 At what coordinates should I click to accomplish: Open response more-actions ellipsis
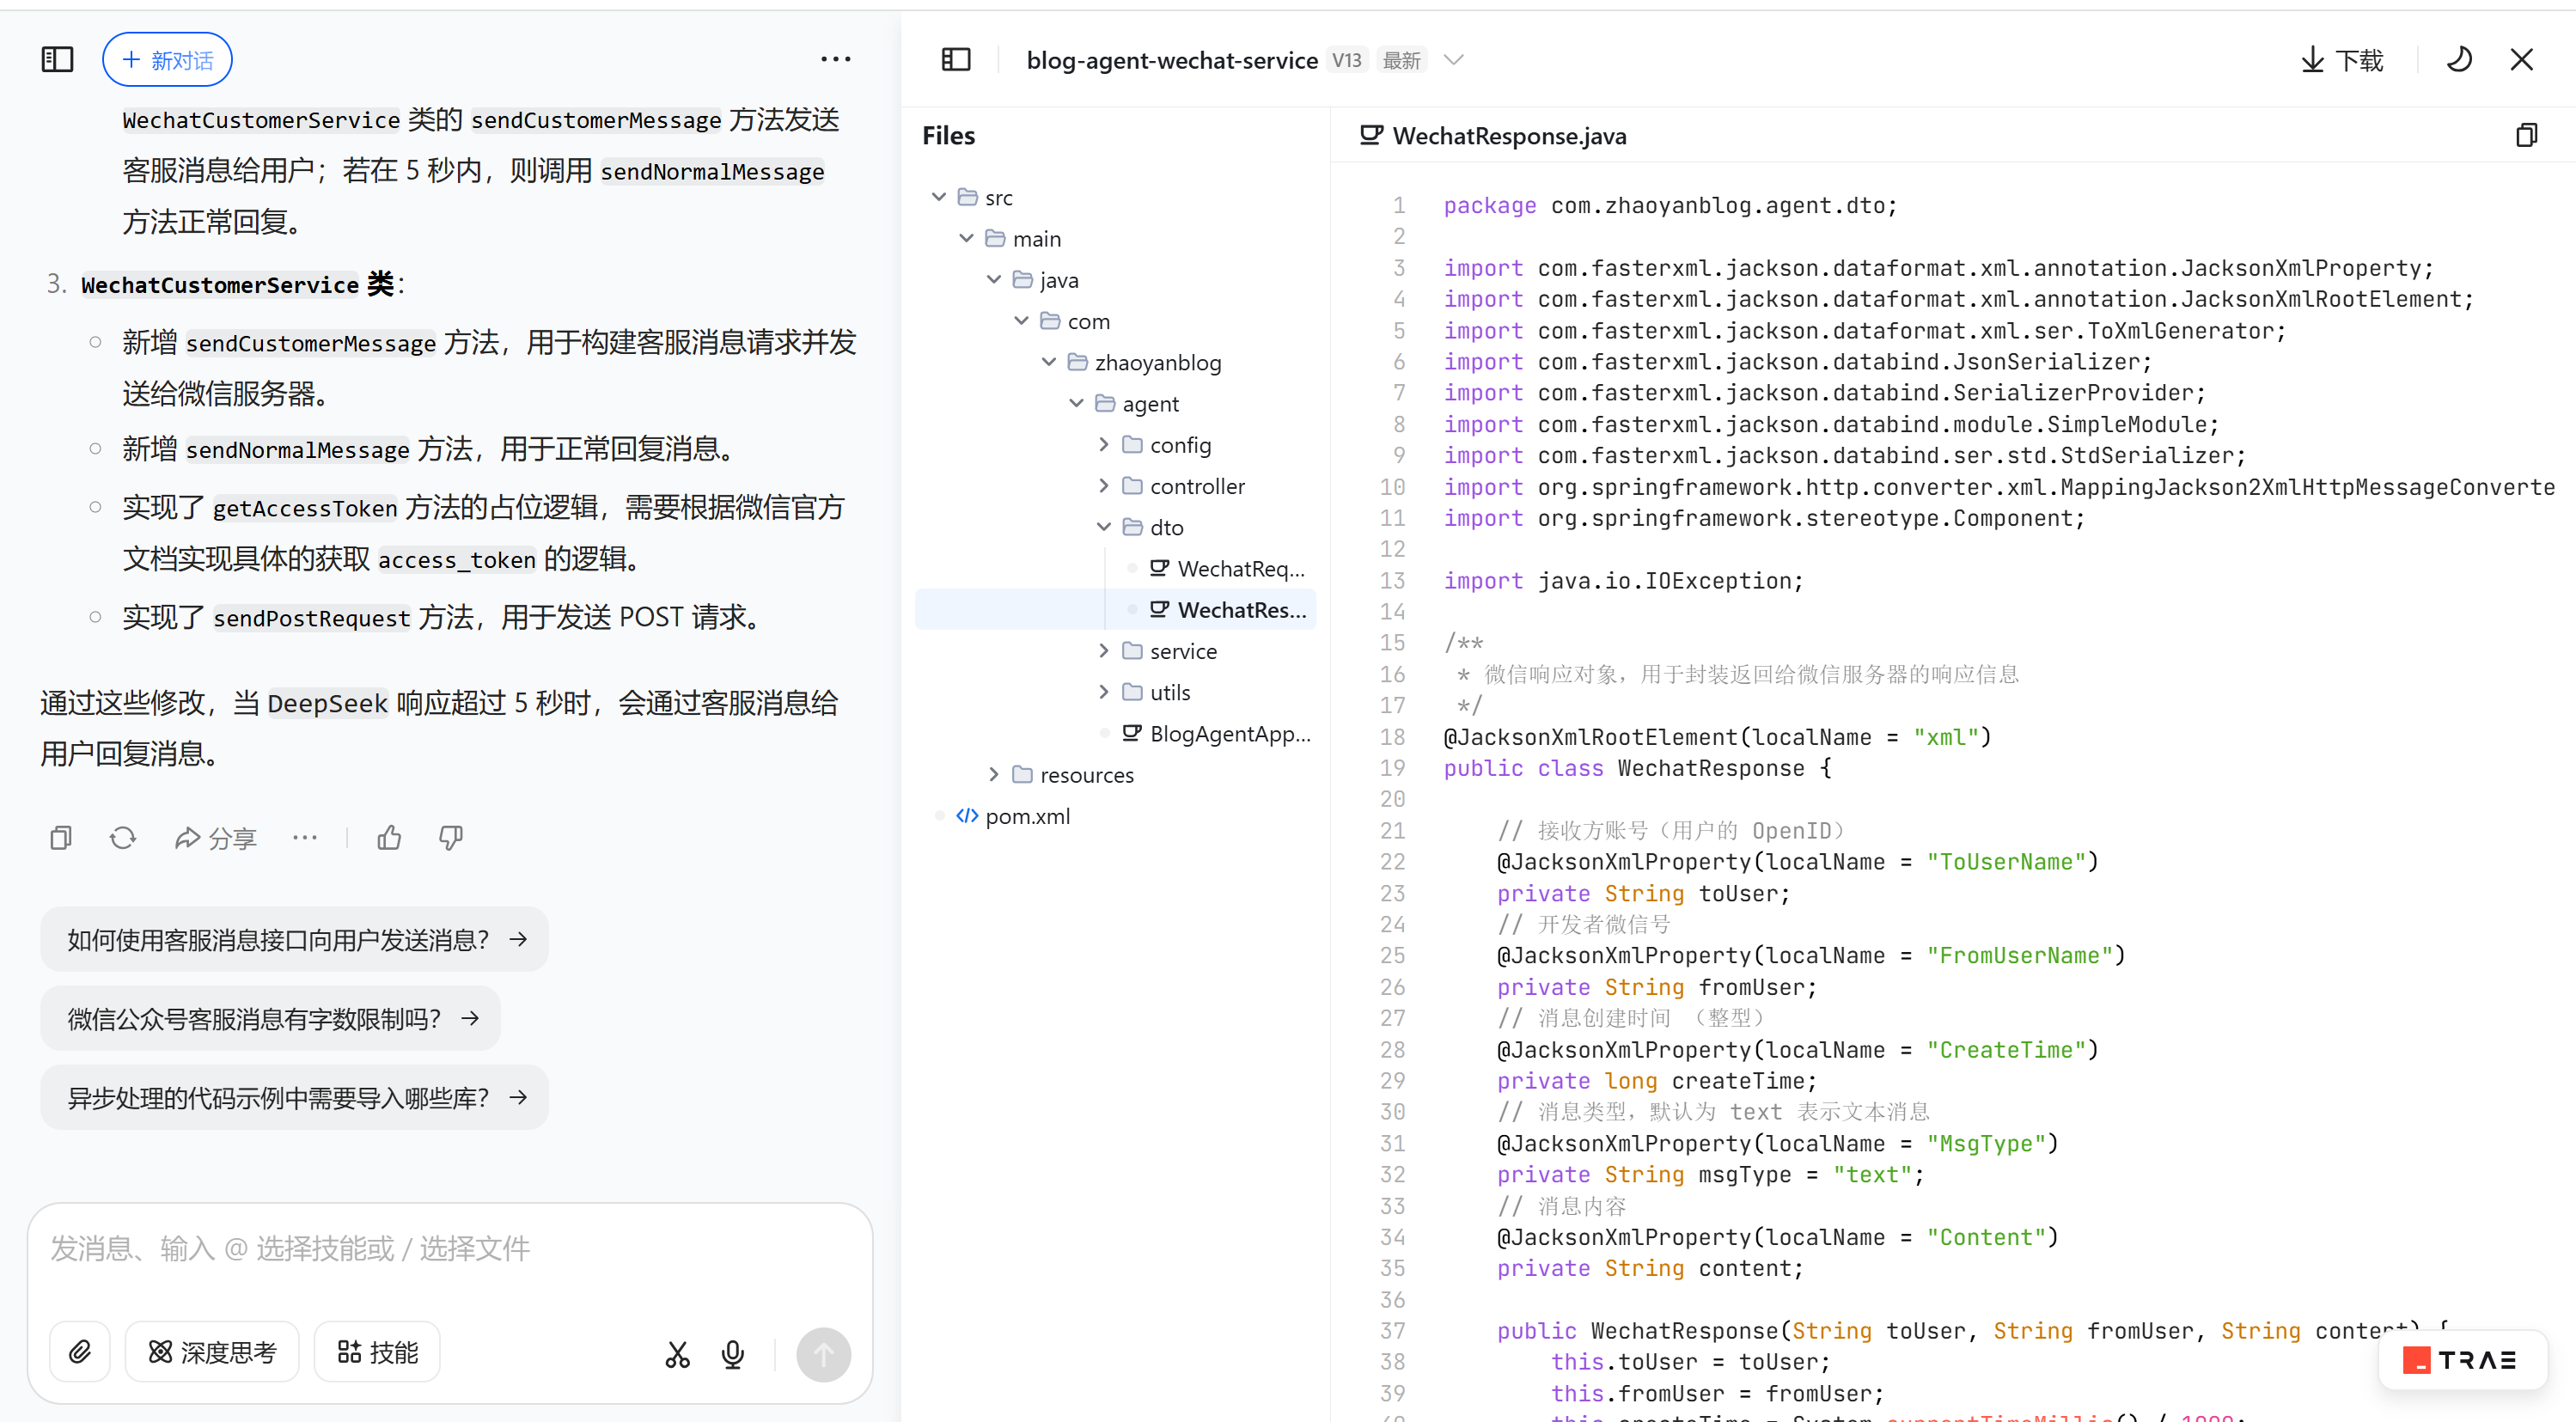click(305, 837)
